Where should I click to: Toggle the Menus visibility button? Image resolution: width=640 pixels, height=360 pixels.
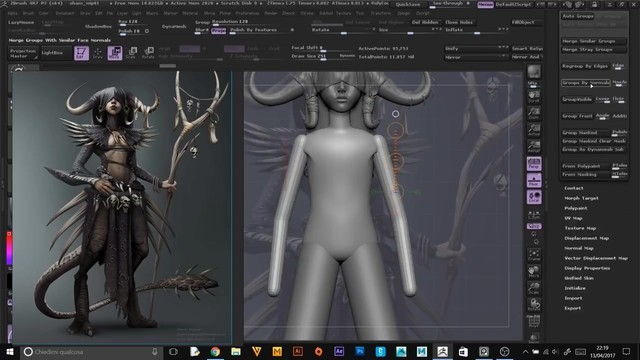(485, 4)
